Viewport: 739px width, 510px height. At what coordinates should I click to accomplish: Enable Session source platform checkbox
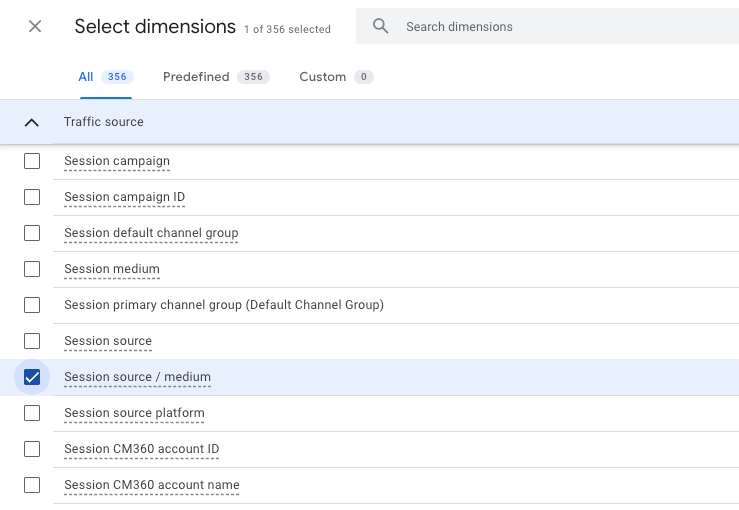point(32,413)
